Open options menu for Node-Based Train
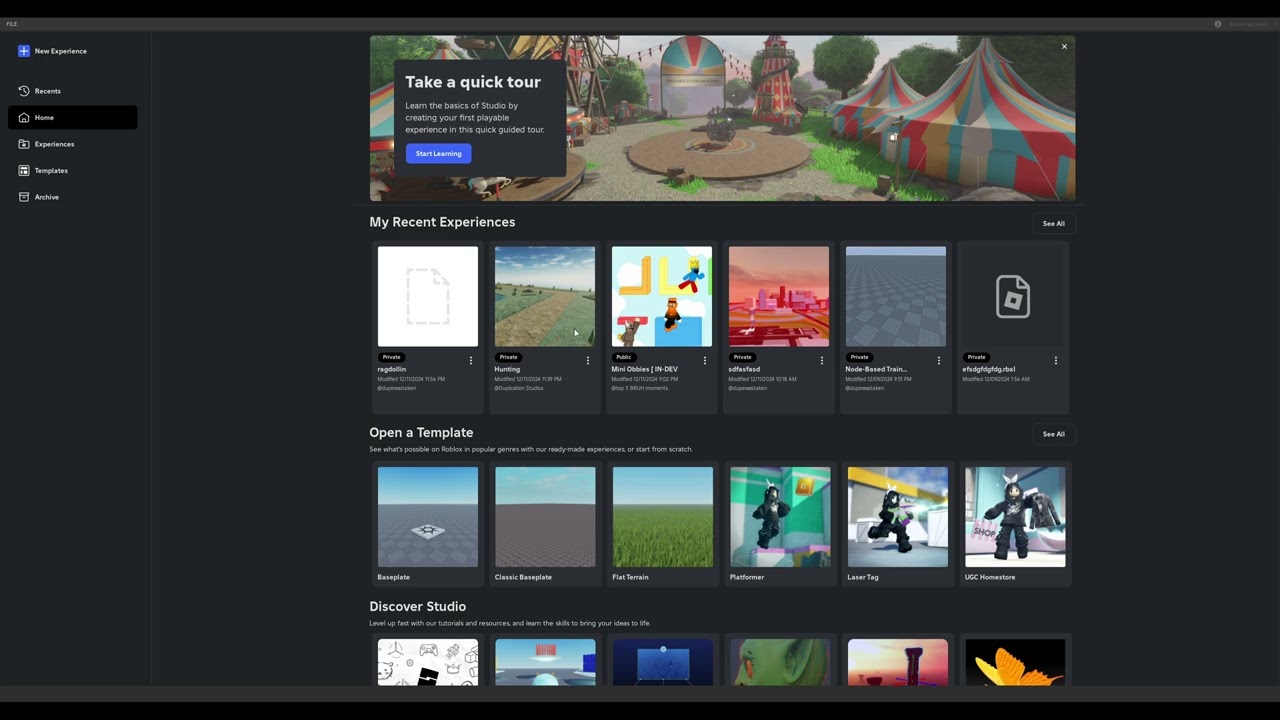 pyautogui.click(x=939, y=361)
